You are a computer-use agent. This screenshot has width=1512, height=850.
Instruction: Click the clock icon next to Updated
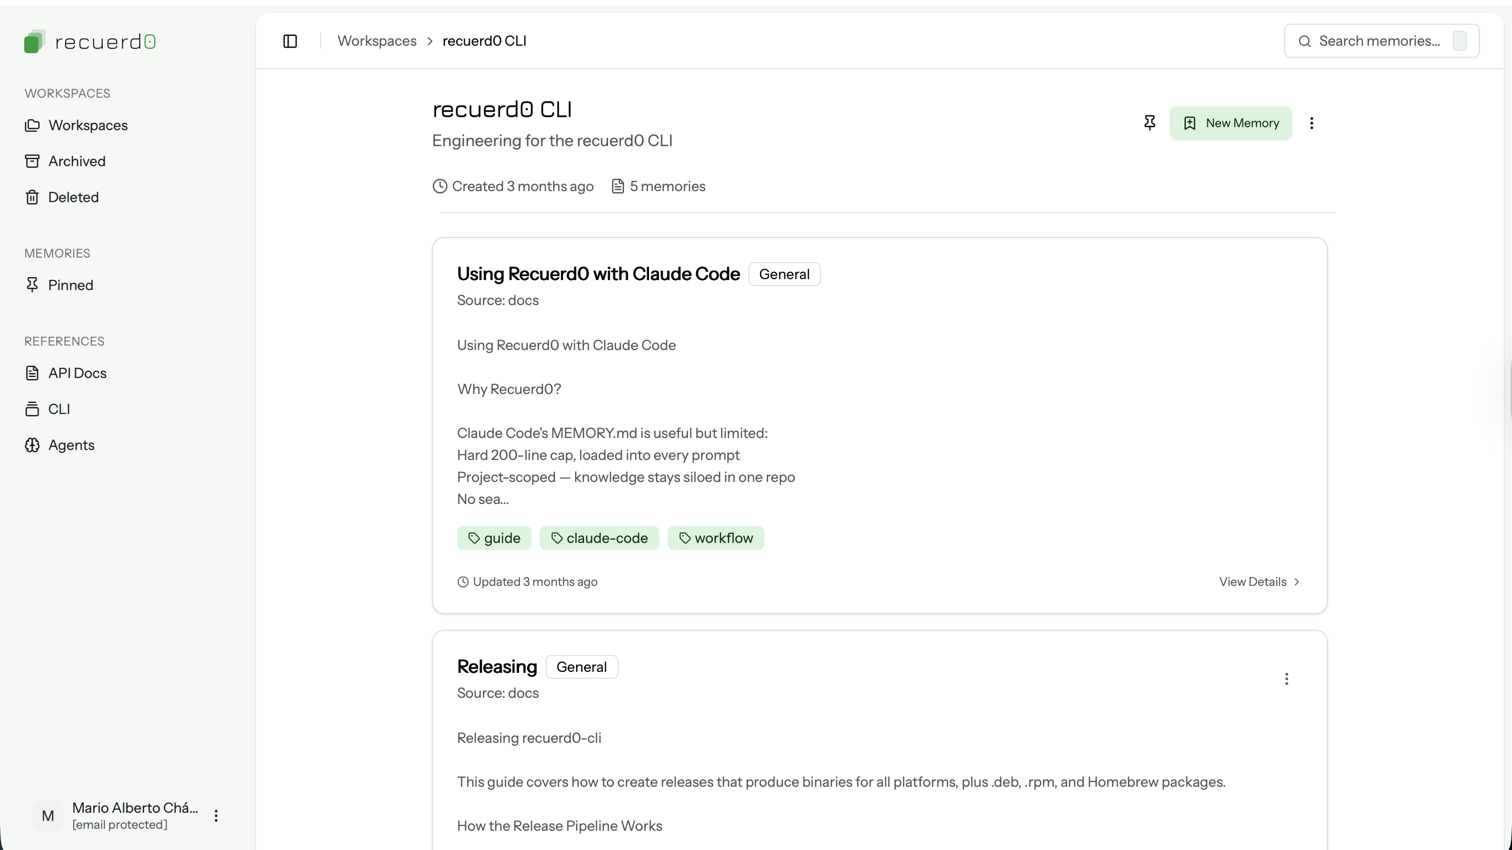tap(463, 582)
